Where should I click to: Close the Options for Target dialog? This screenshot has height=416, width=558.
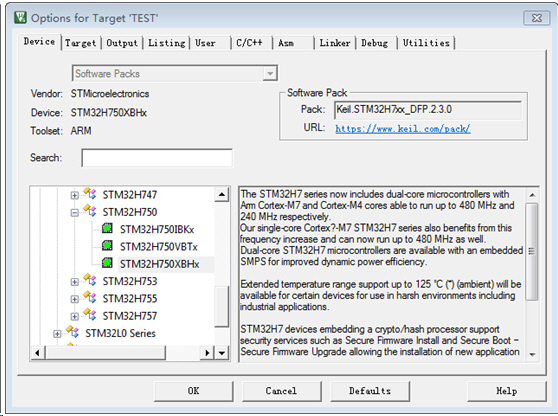[537, 18]
